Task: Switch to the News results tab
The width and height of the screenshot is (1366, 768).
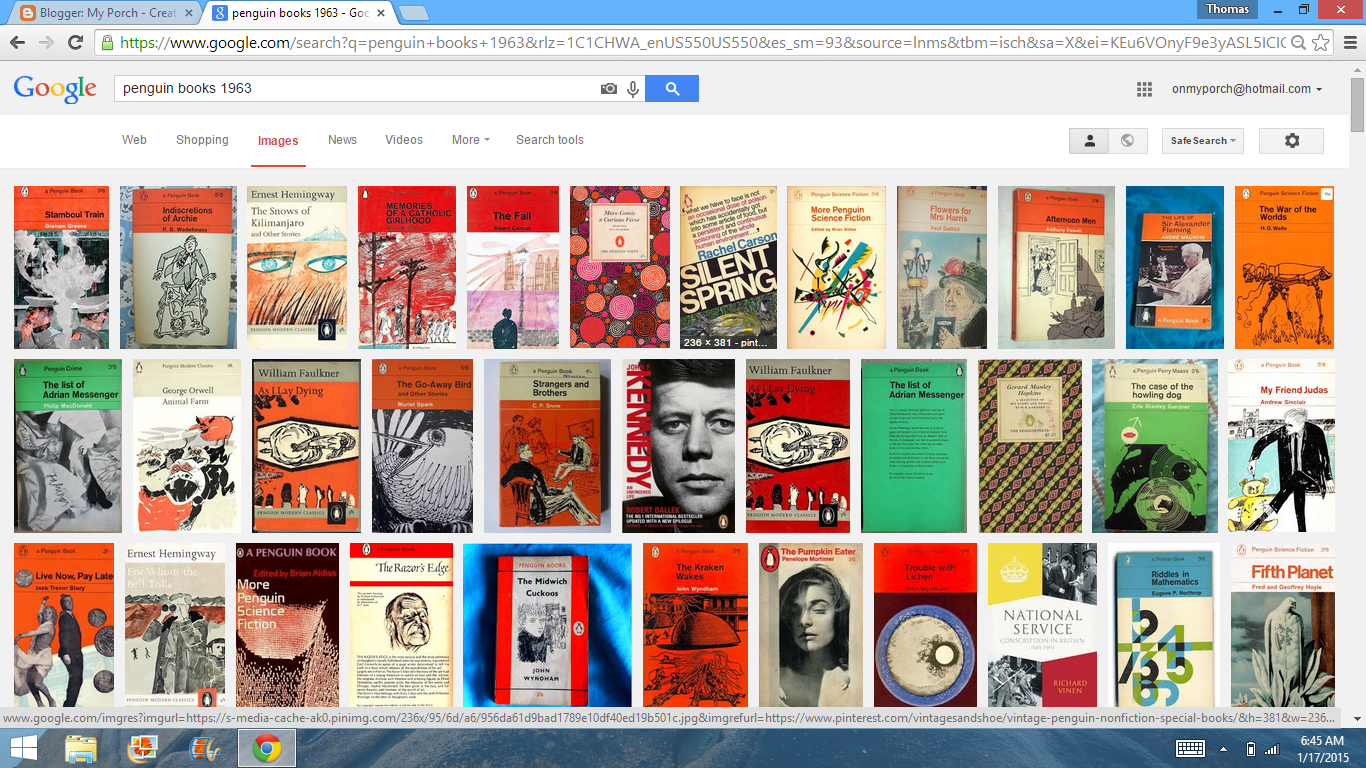Action: [342, 140]
